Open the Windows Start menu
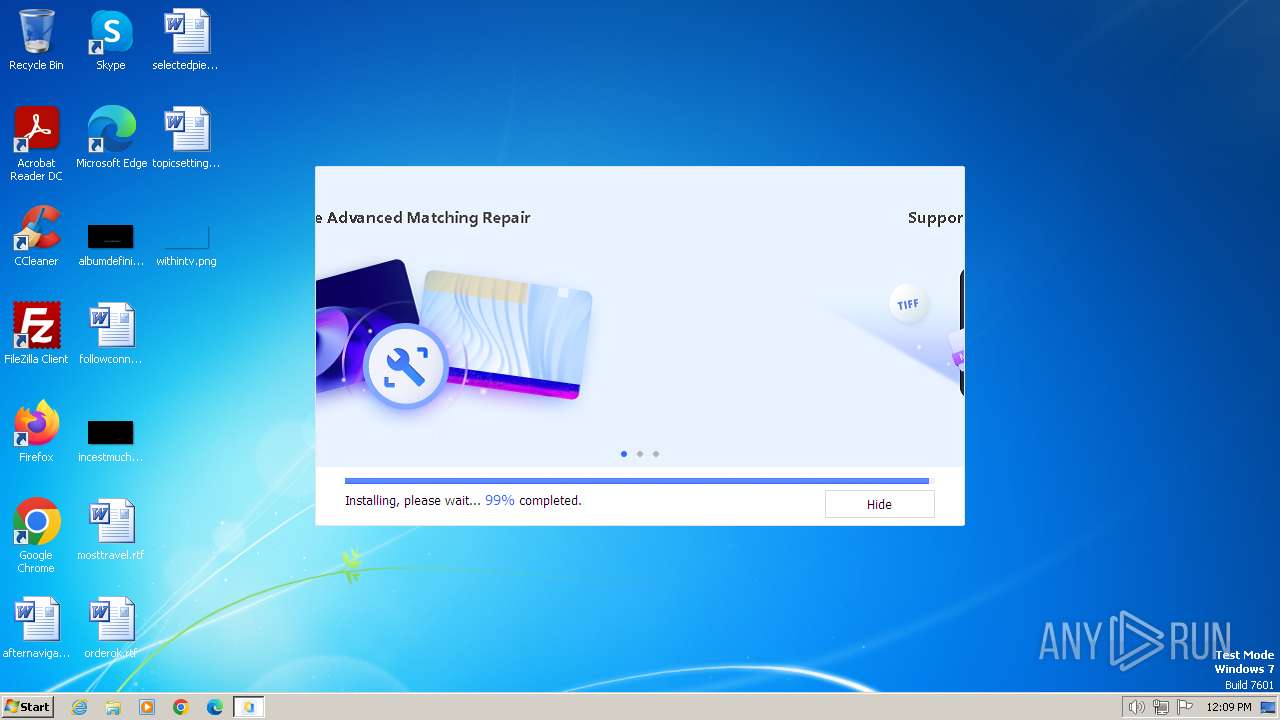Image resolution: width=1280 pixels, height=720 pixels. pyautogui.click(x=28, y=707)
